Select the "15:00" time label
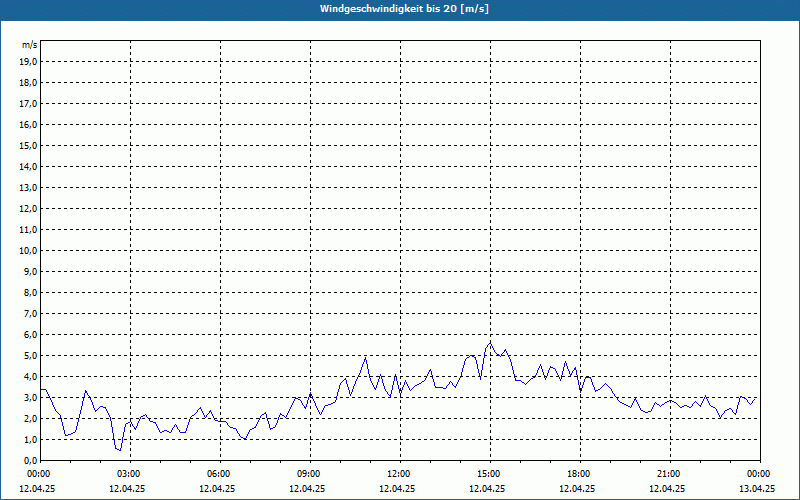The width and height of the screenshot is (800, 500). pyautogui.click(x=490, y=474)
